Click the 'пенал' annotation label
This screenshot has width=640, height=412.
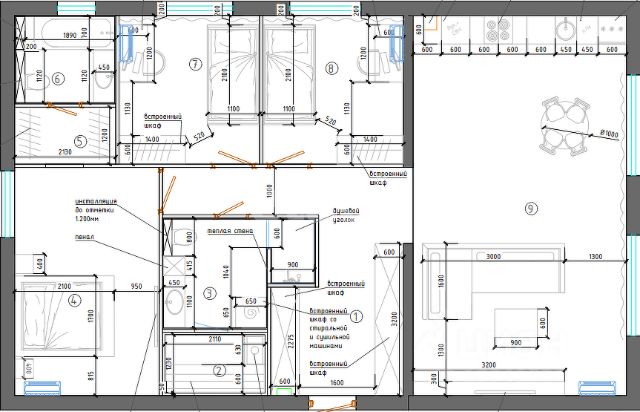(x=85, y=237)
